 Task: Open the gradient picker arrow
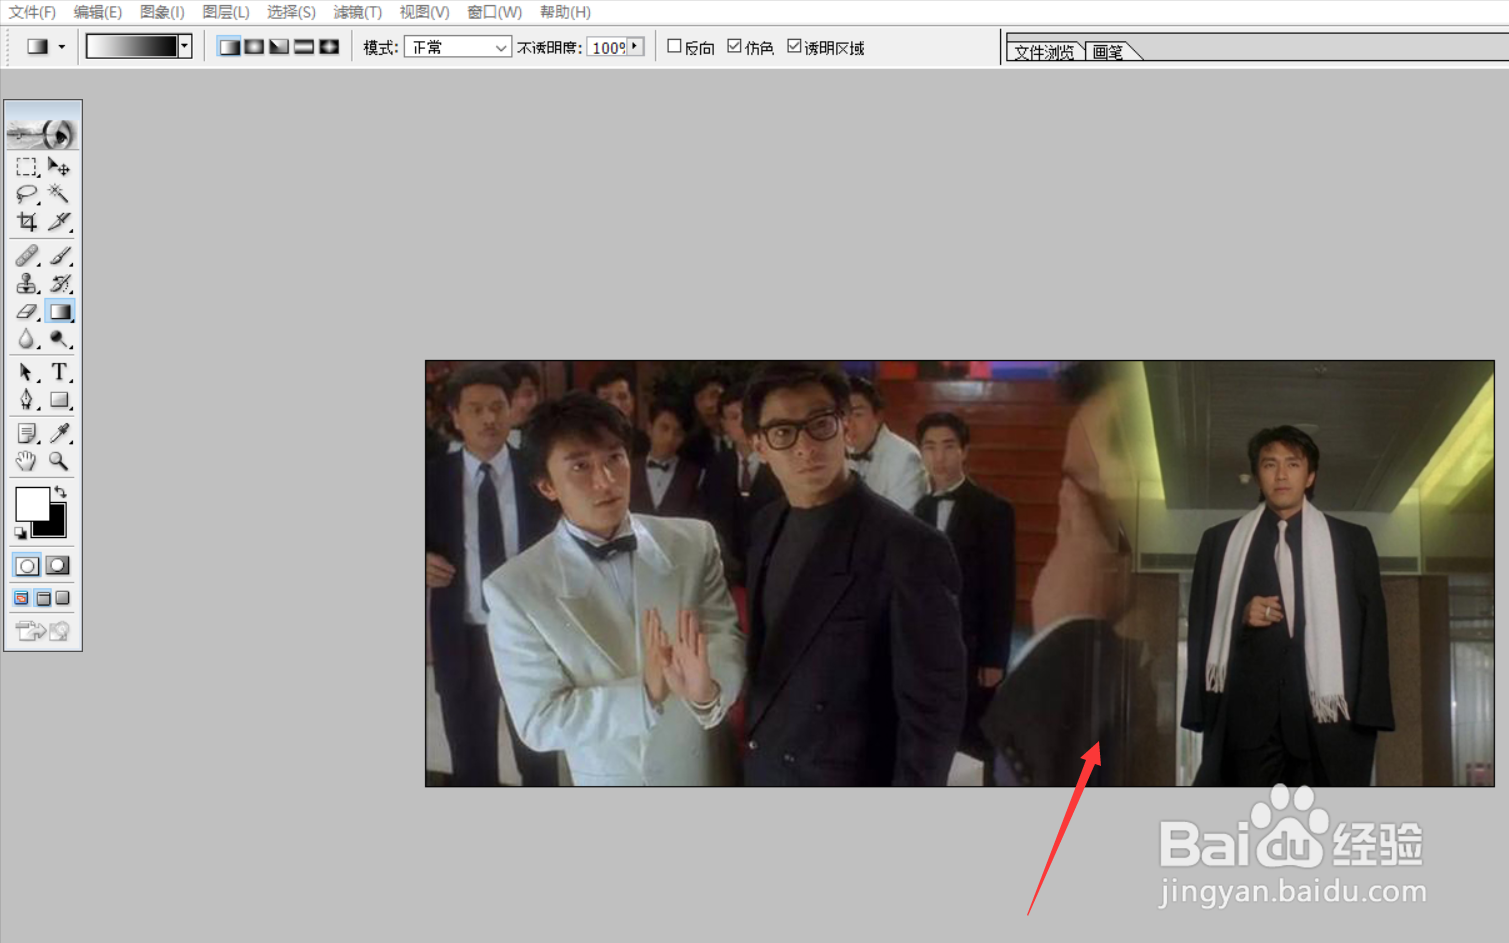pos(185,46)
